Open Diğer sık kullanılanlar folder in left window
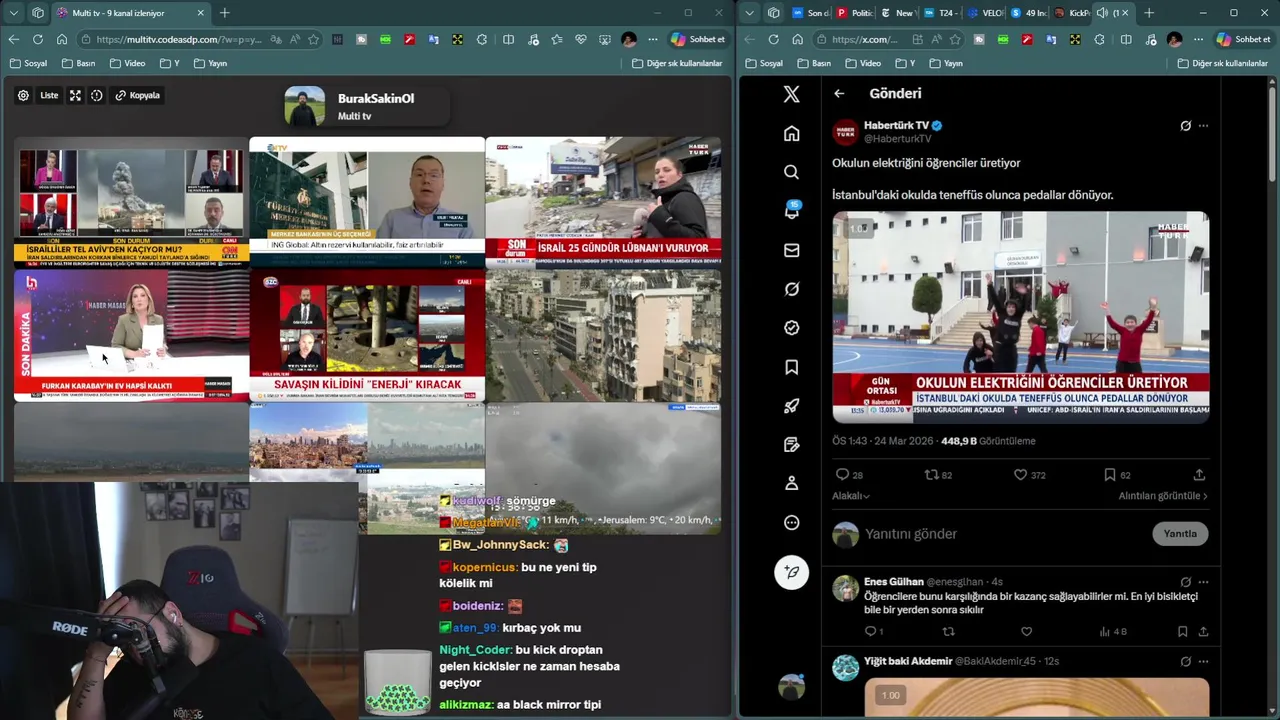 click(x=677, y=63)
